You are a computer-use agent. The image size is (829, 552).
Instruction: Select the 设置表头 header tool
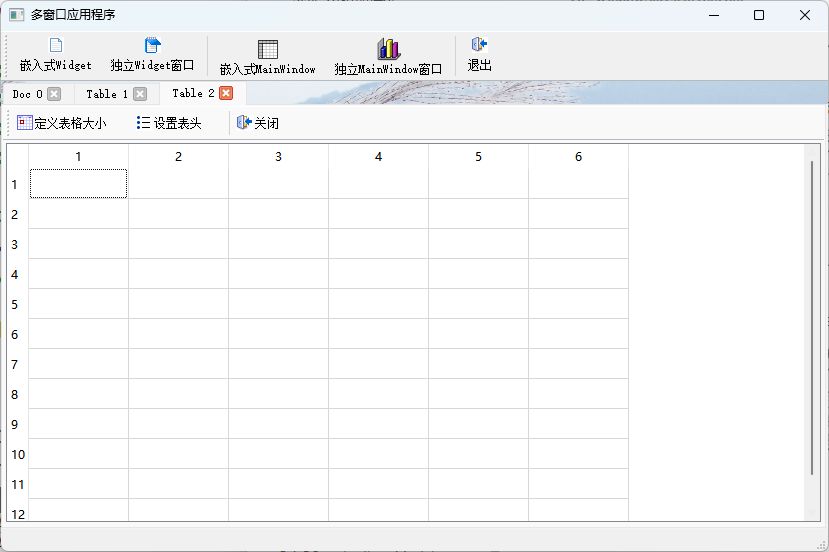[144, 123]
